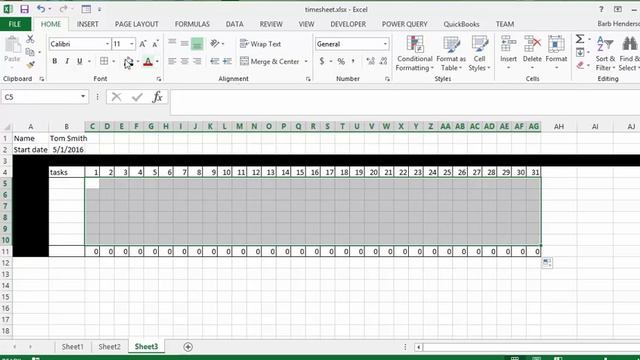Click the Wrap Text button
The height and width of the screenshot is (360, 640).
point(260,44)
